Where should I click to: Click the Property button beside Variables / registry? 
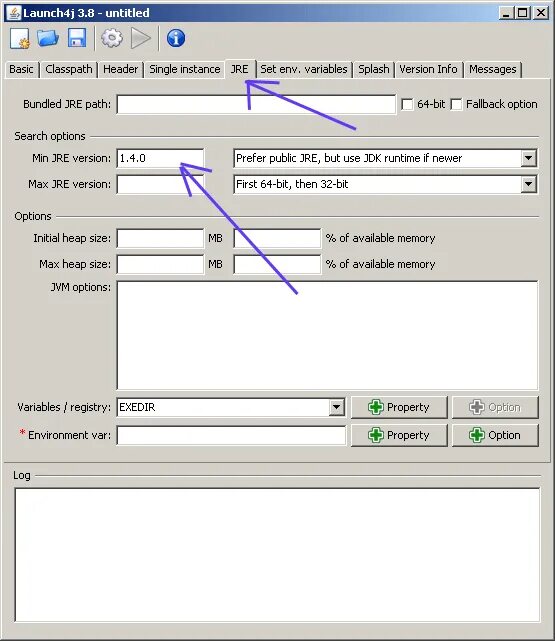pos(399,407)
